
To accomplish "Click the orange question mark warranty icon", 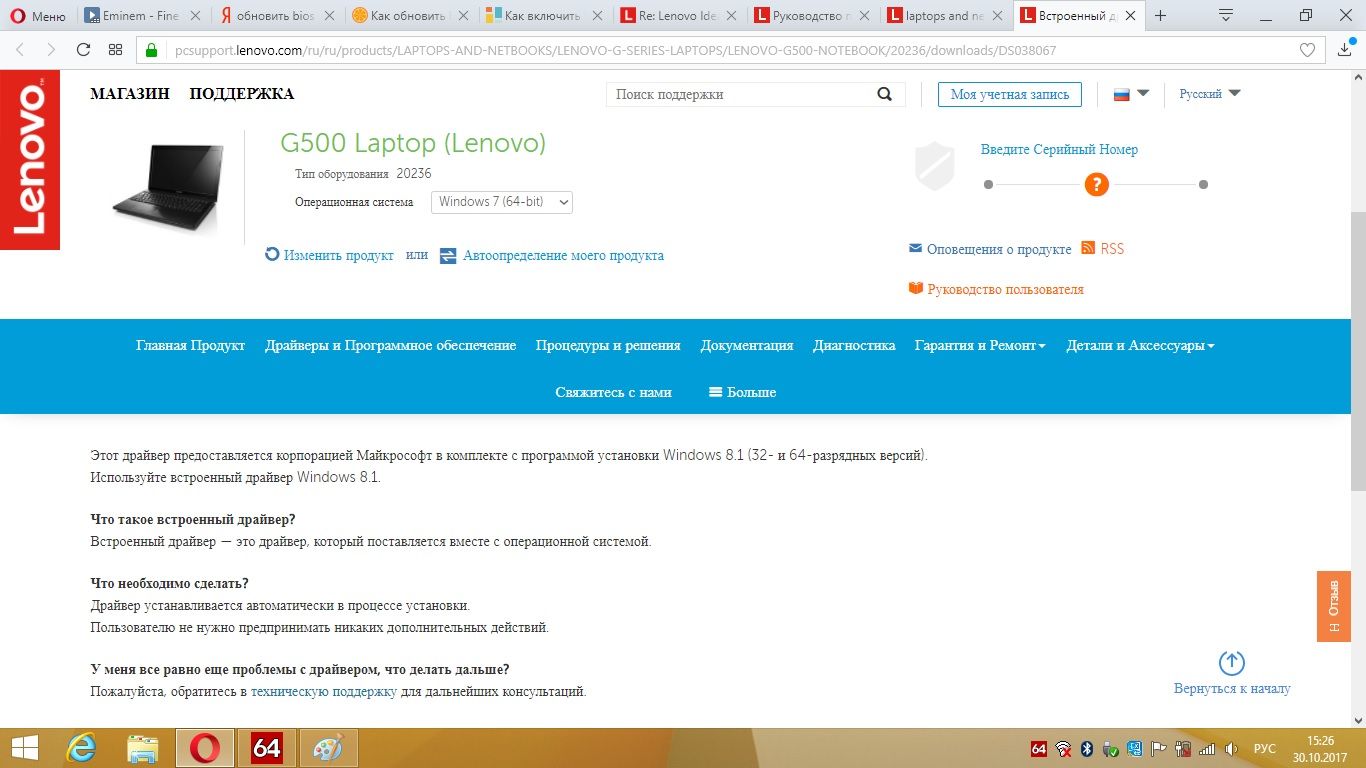I will [x=1097, y=184].
